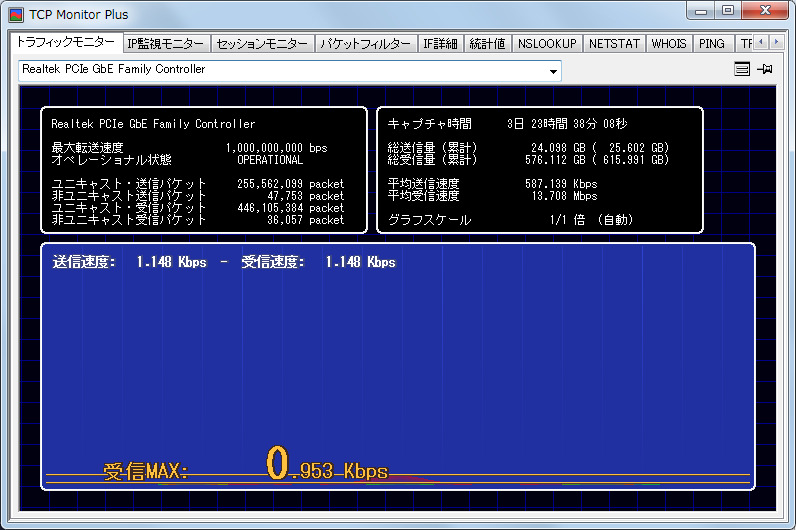Image resolution: width=796 pixels, height=530 pixels.
Task: Open the network adapter dropdown arrow
Action: [553, 71]
